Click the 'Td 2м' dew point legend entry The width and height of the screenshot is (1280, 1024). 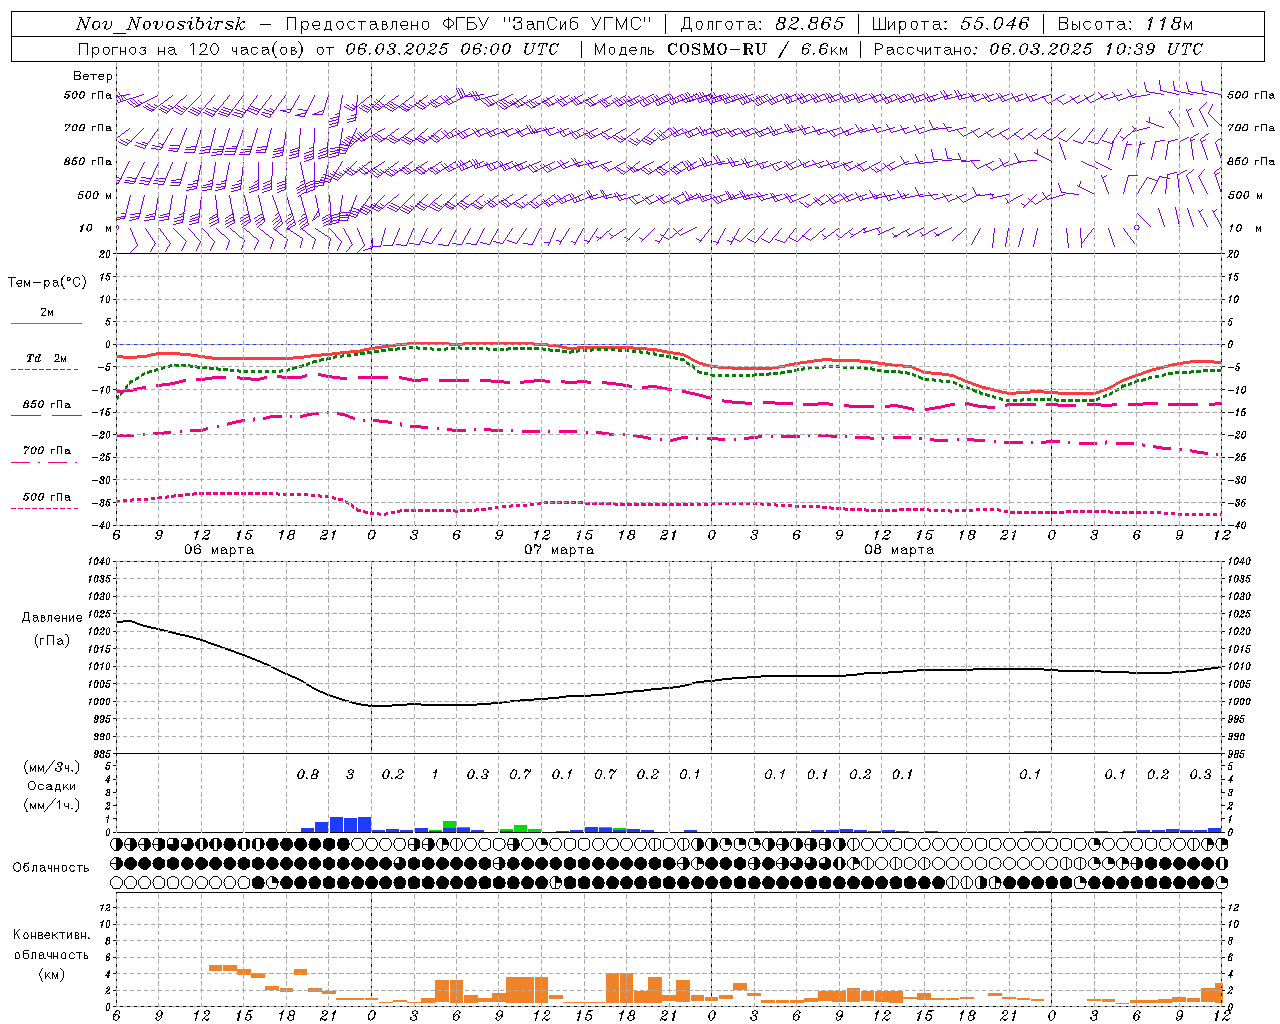tap(47, 358)
